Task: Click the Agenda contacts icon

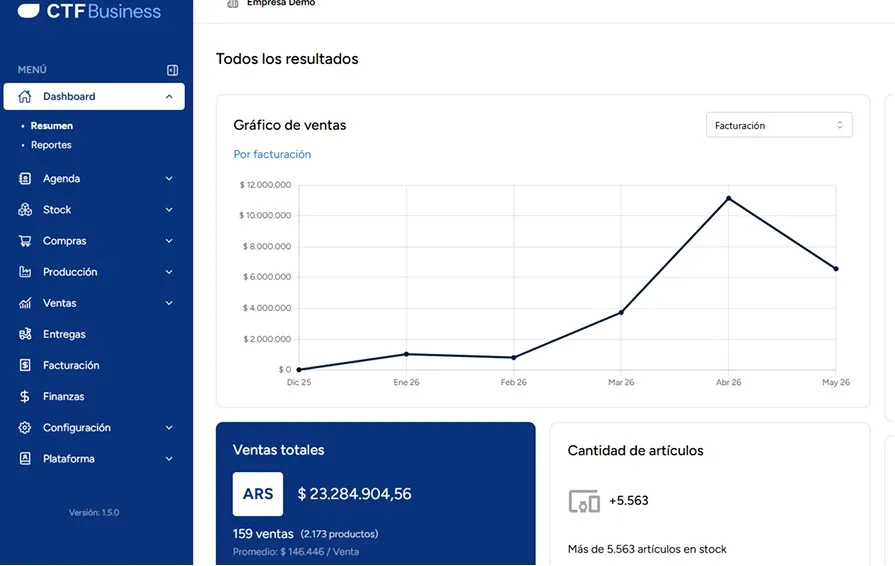Action: coord(25,179)
